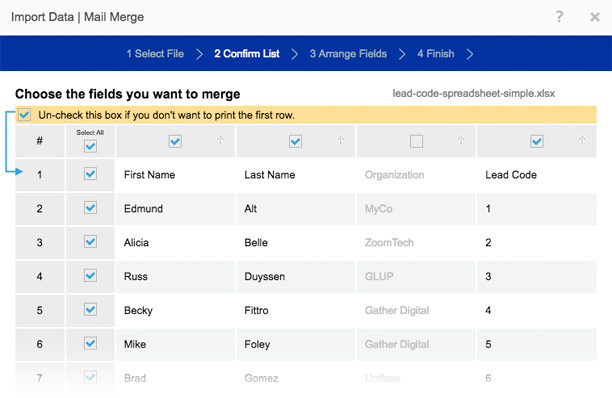This screenshot has width=612, height=398.
Task: Click up arrow in Lead Code column header
Action: [x=582, y=140]
